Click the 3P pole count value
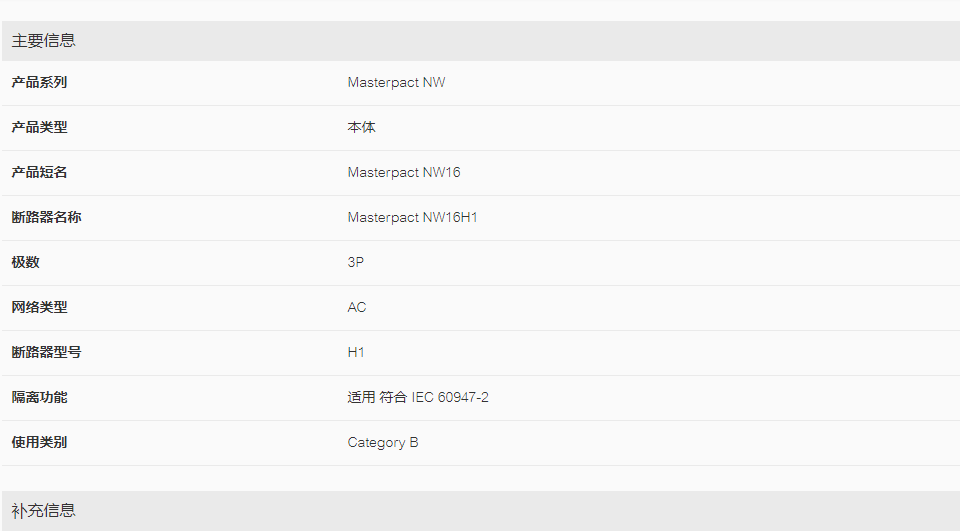Screen dimensions: 960x531 pyautogui.click(x=356, y=262)
